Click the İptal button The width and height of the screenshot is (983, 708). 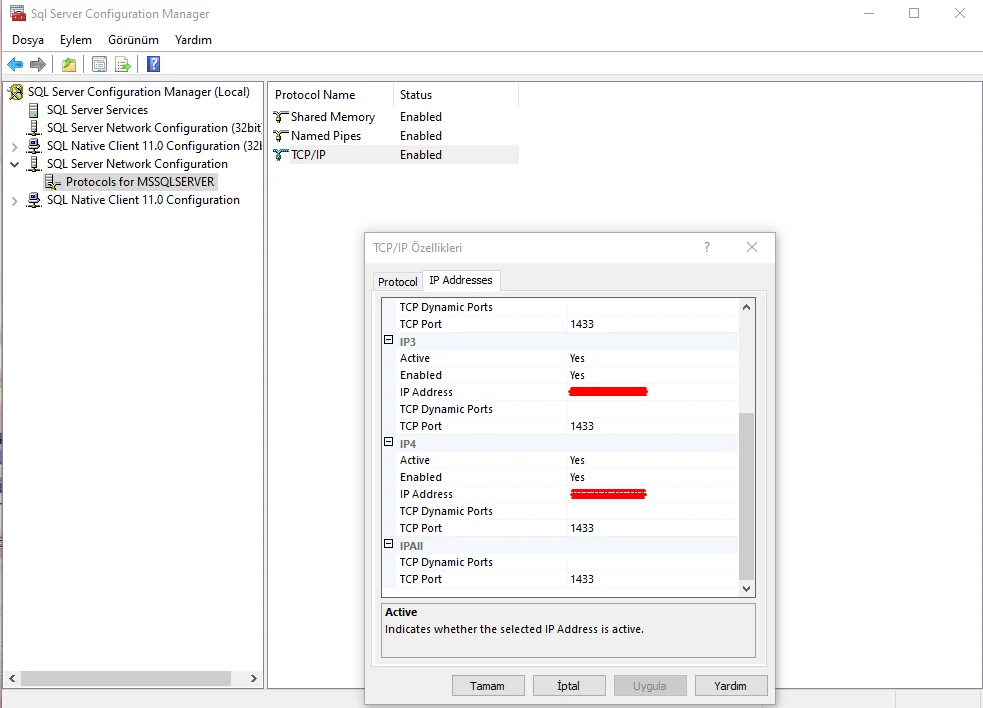(x=569, y=685)
